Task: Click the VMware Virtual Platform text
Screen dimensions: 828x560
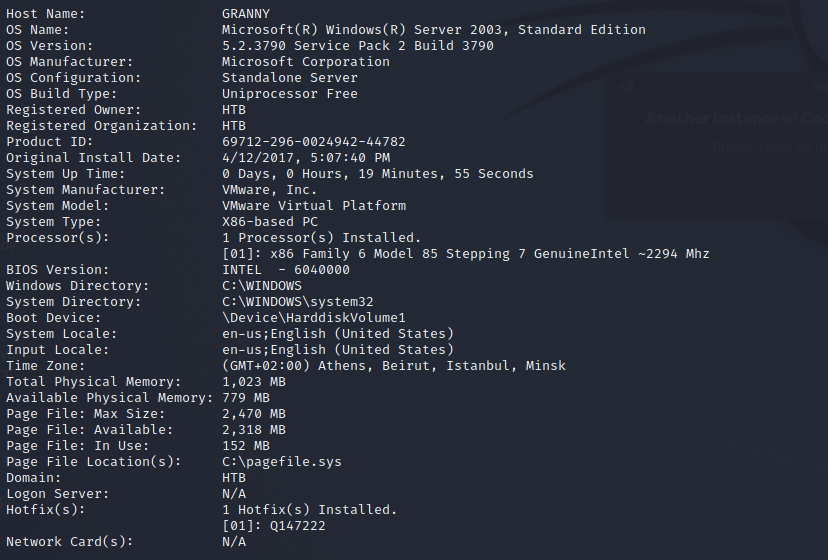Action: 313,206
